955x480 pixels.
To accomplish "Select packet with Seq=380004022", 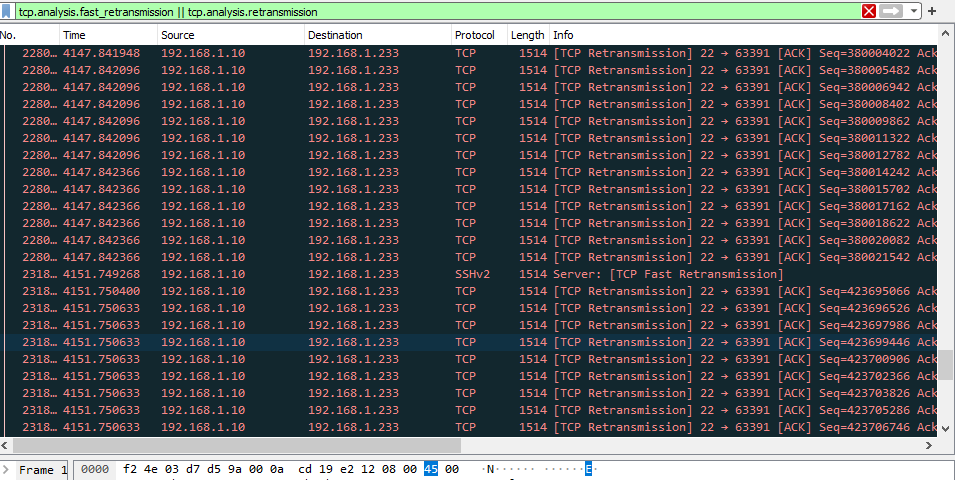I will [469, 53].
